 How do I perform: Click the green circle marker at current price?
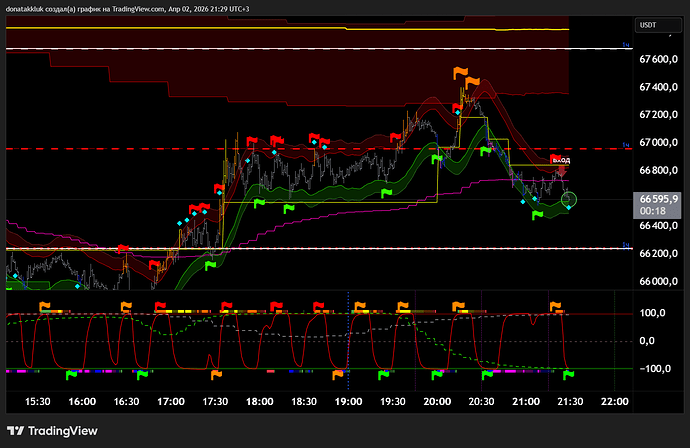pyautogui.click(x=569, y=200)
